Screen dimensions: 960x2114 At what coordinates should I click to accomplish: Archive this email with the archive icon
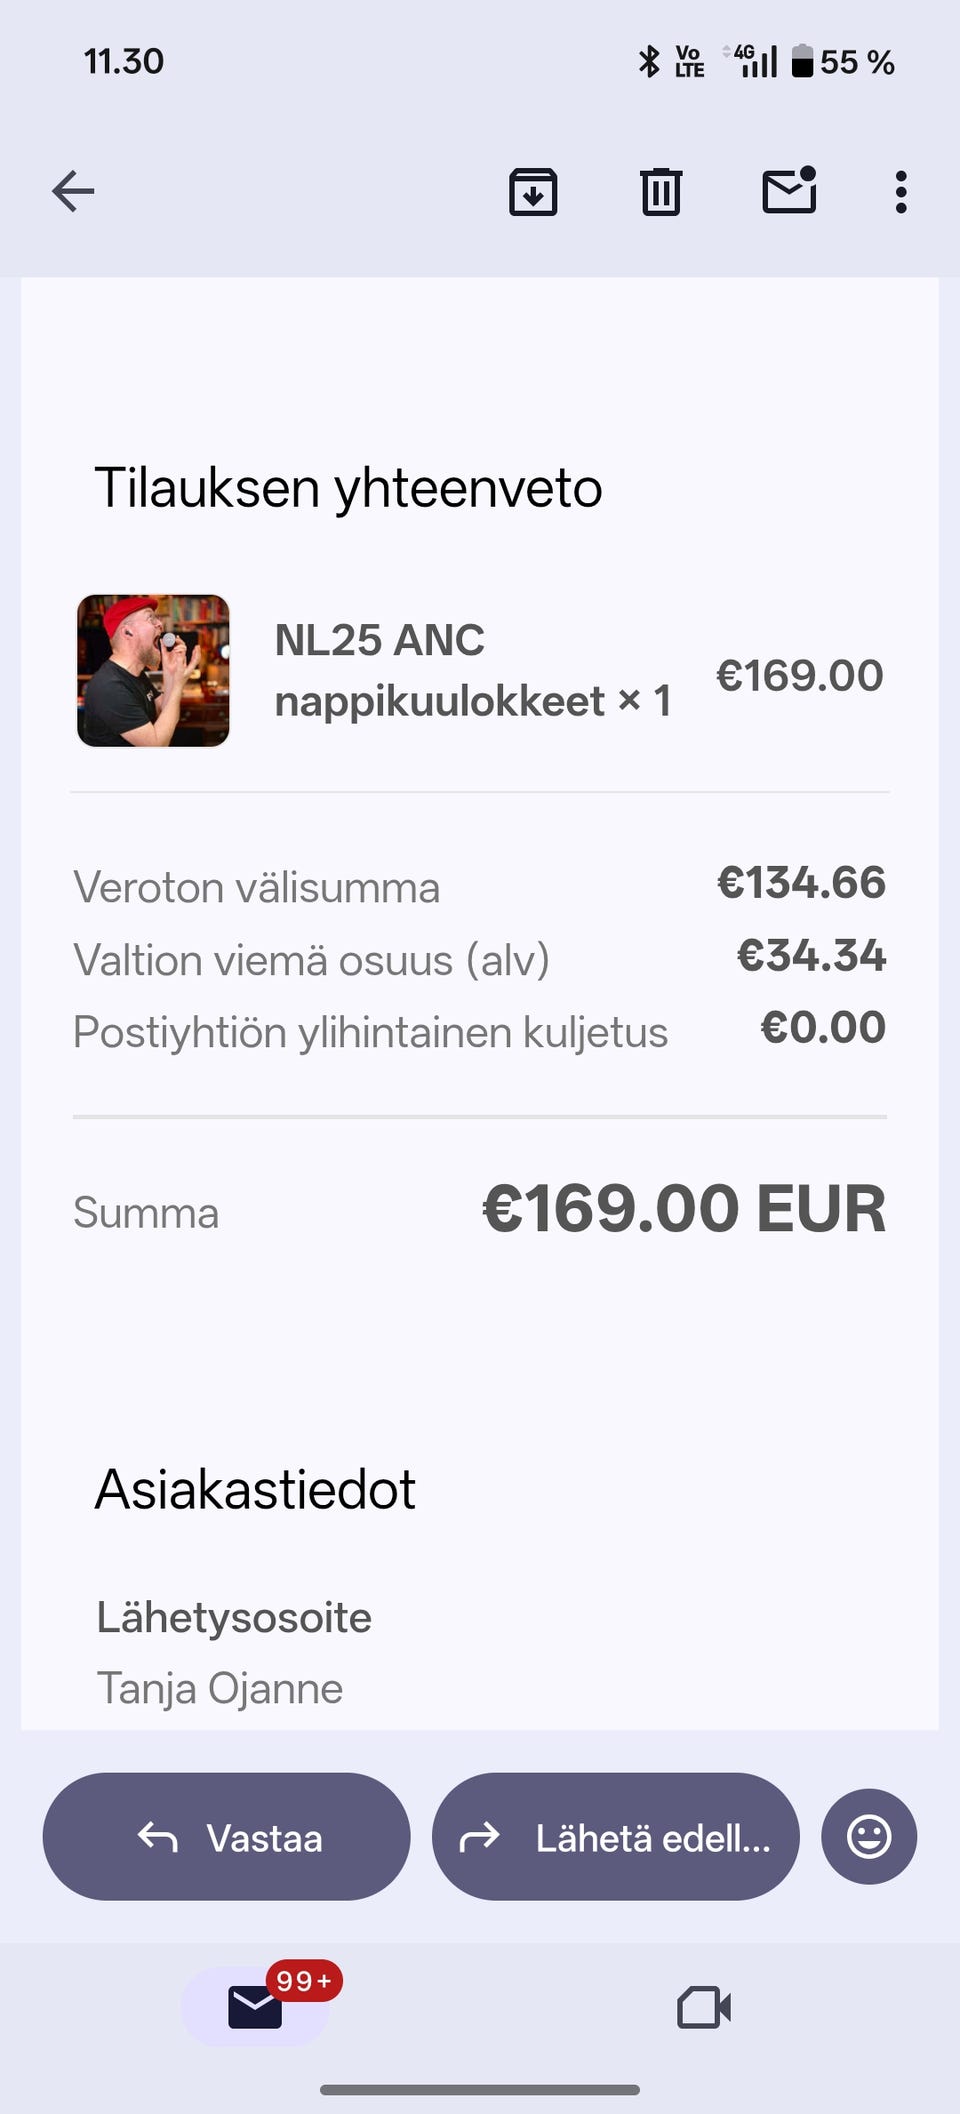pyautogui.click(x=533, y=191)
